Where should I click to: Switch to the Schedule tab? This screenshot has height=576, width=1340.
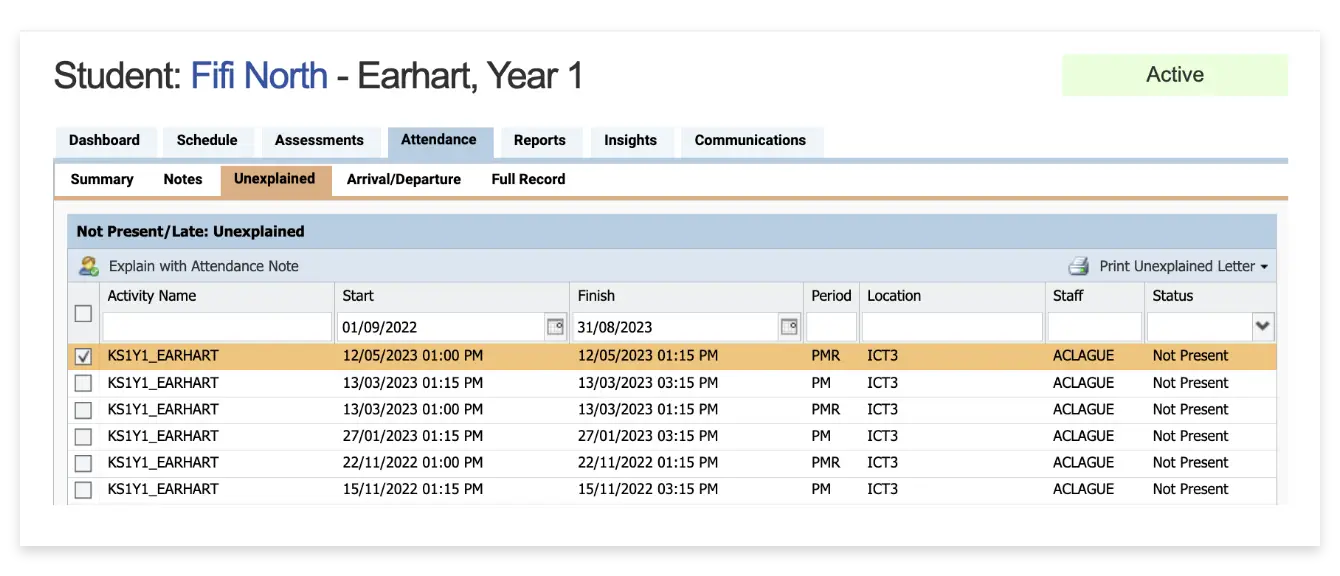(207, 140)
